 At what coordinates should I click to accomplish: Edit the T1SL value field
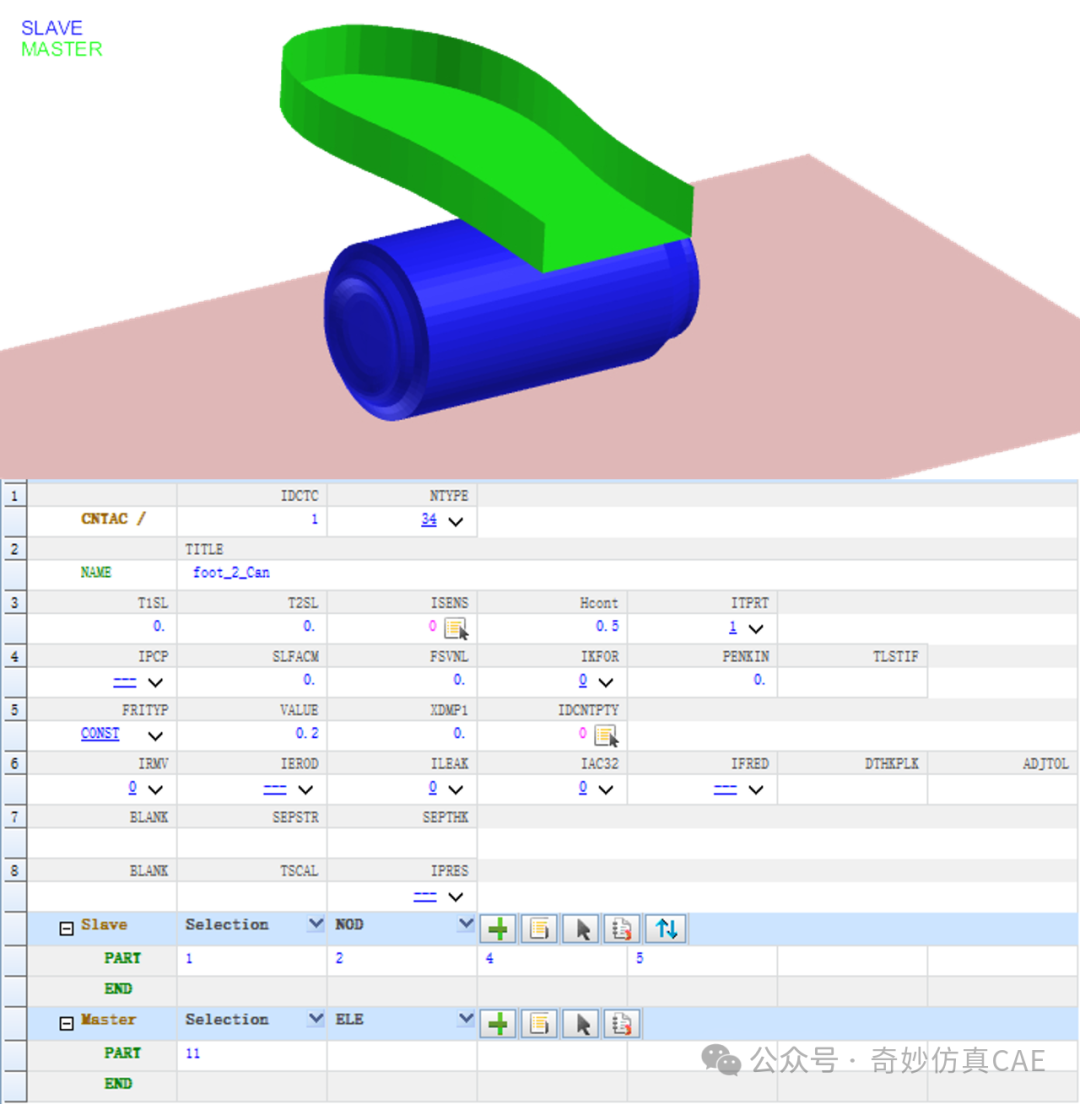pyautogui.click(x=103, y=627)
